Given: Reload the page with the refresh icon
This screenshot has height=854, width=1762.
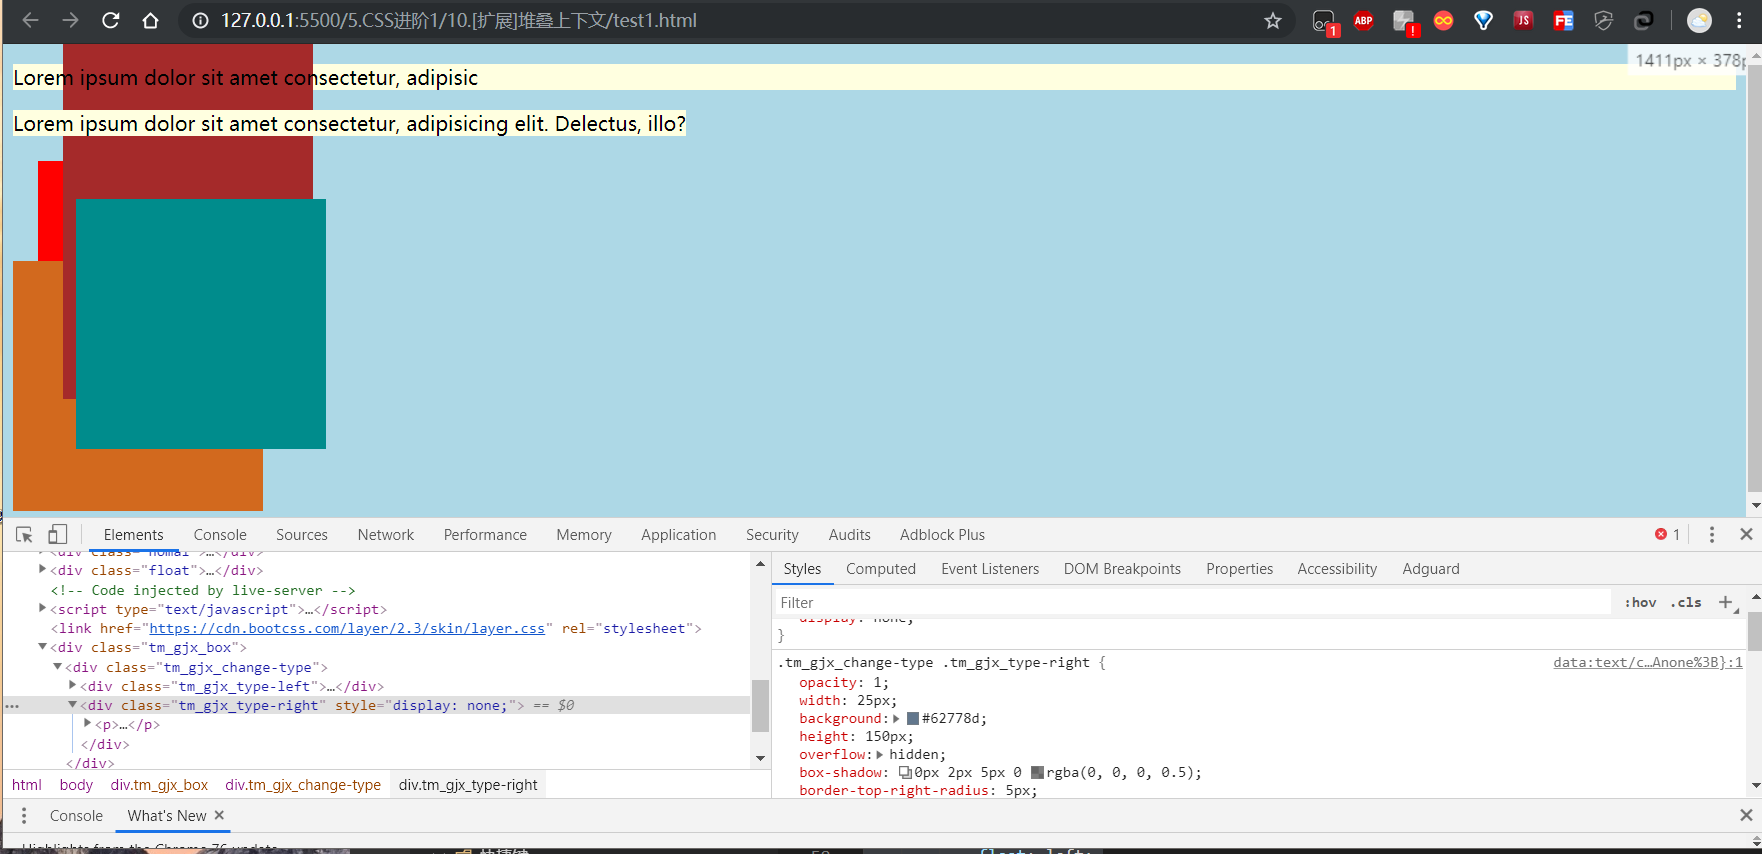Looking at the screenshot, I should (x=110, y=20).
